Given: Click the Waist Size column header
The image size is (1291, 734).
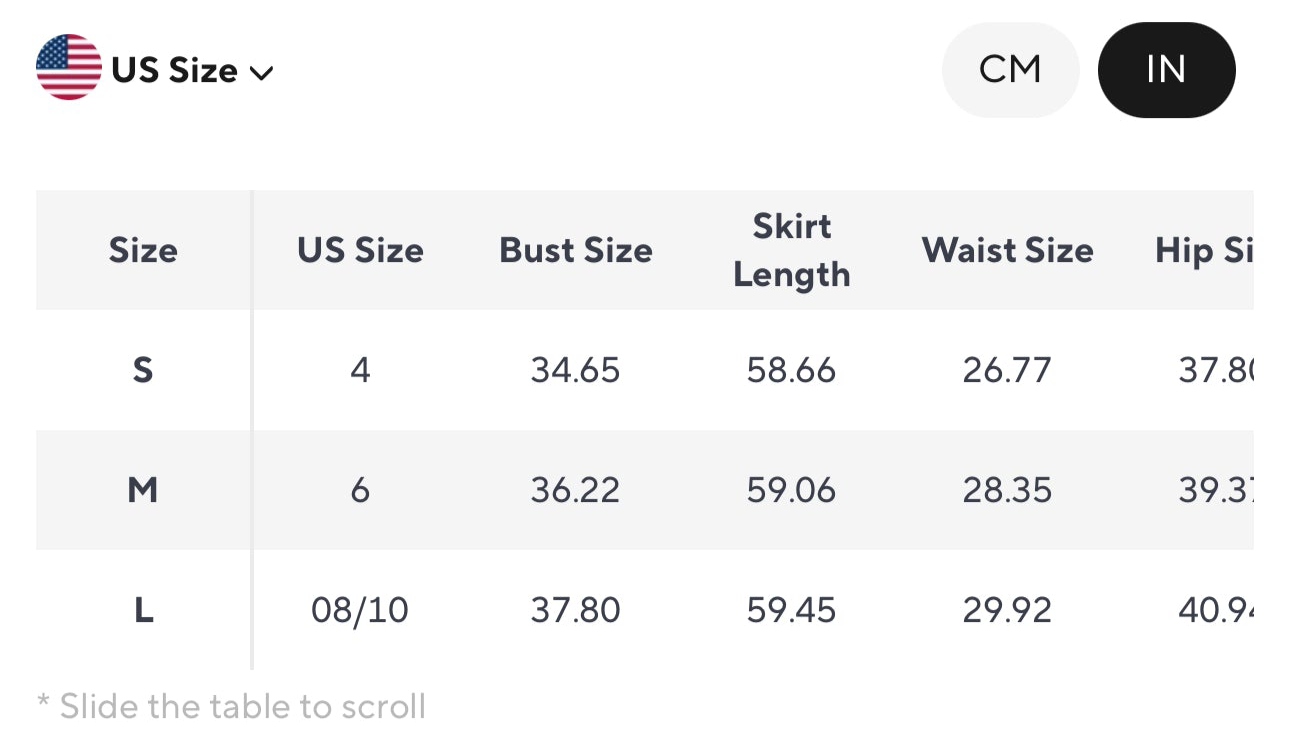Looking at the screenshot, I should click(x=1007, y=250).
